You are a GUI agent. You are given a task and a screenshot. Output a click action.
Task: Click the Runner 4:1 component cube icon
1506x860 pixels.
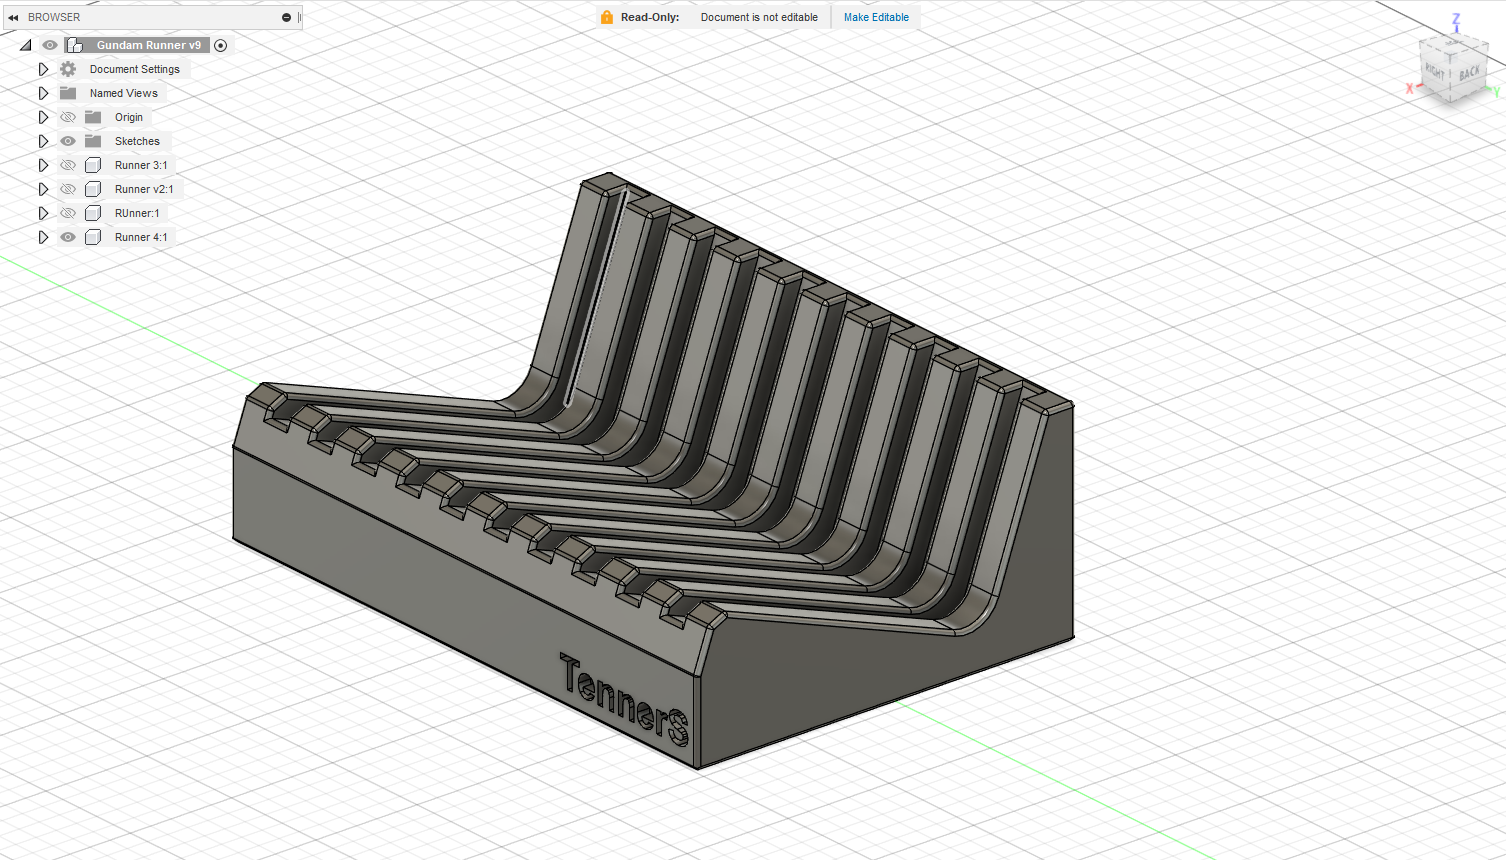[93, 237]
